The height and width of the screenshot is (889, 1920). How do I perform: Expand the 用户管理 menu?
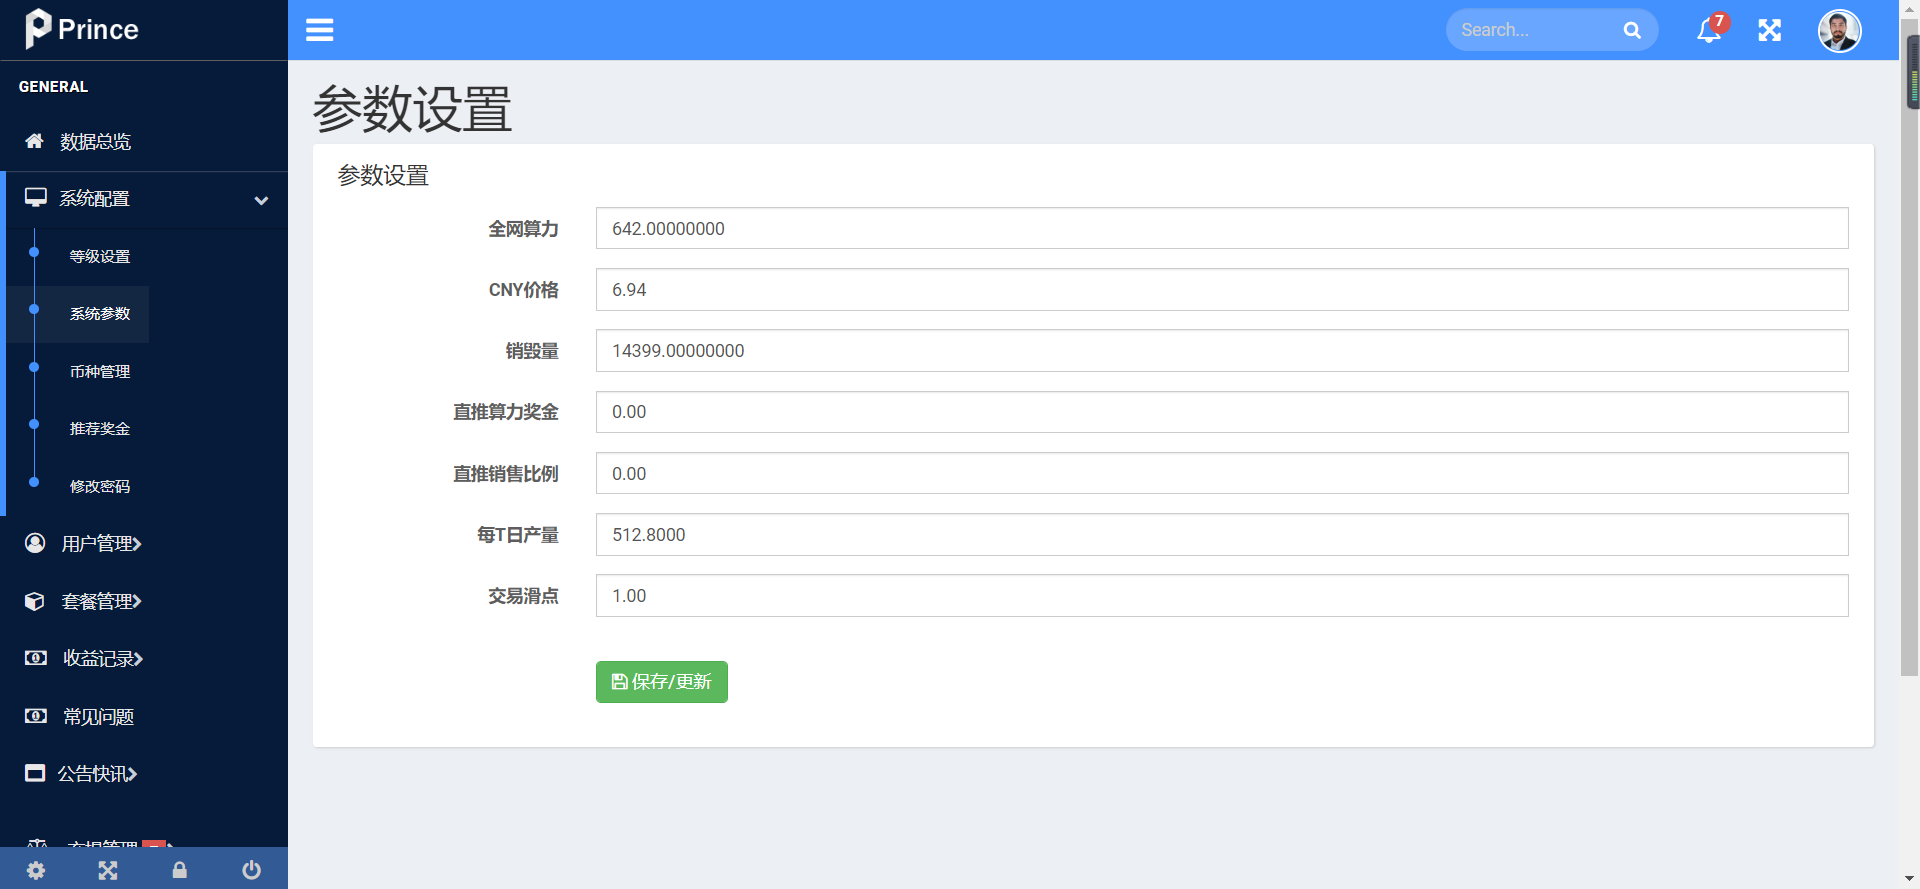[x=137, y=544]
